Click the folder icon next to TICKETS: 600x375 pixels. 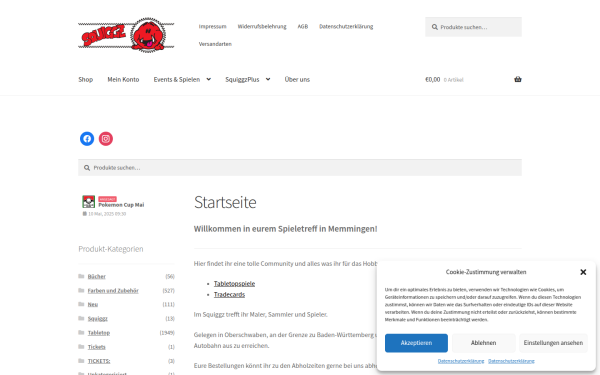tap(81, 361)
